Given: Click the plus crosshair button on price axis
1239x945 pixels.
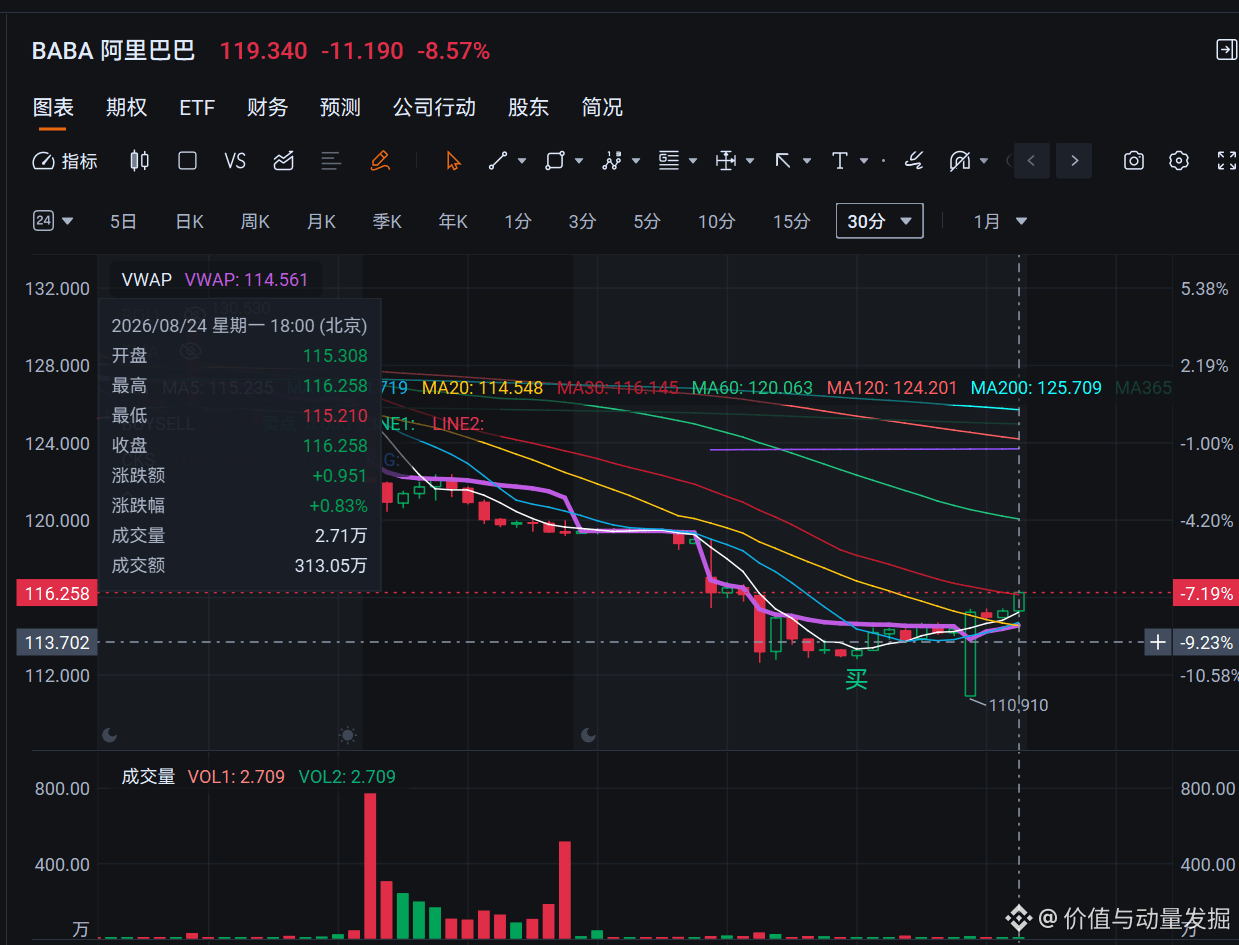Looking at the screenshot, I should point(1158,642).
